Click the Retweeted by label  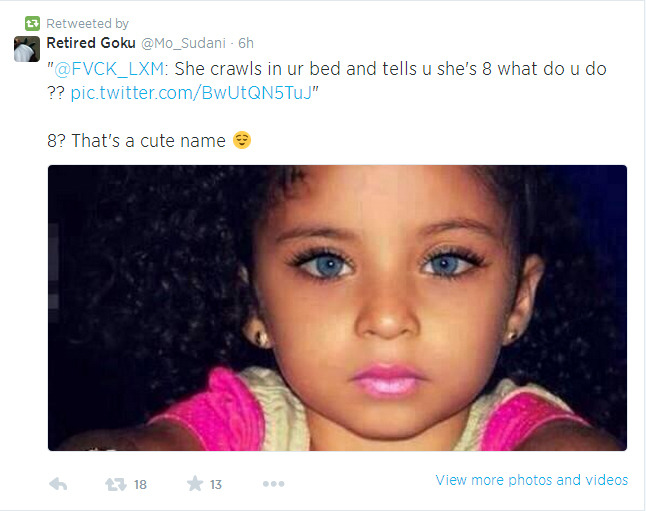pos(87,23)
